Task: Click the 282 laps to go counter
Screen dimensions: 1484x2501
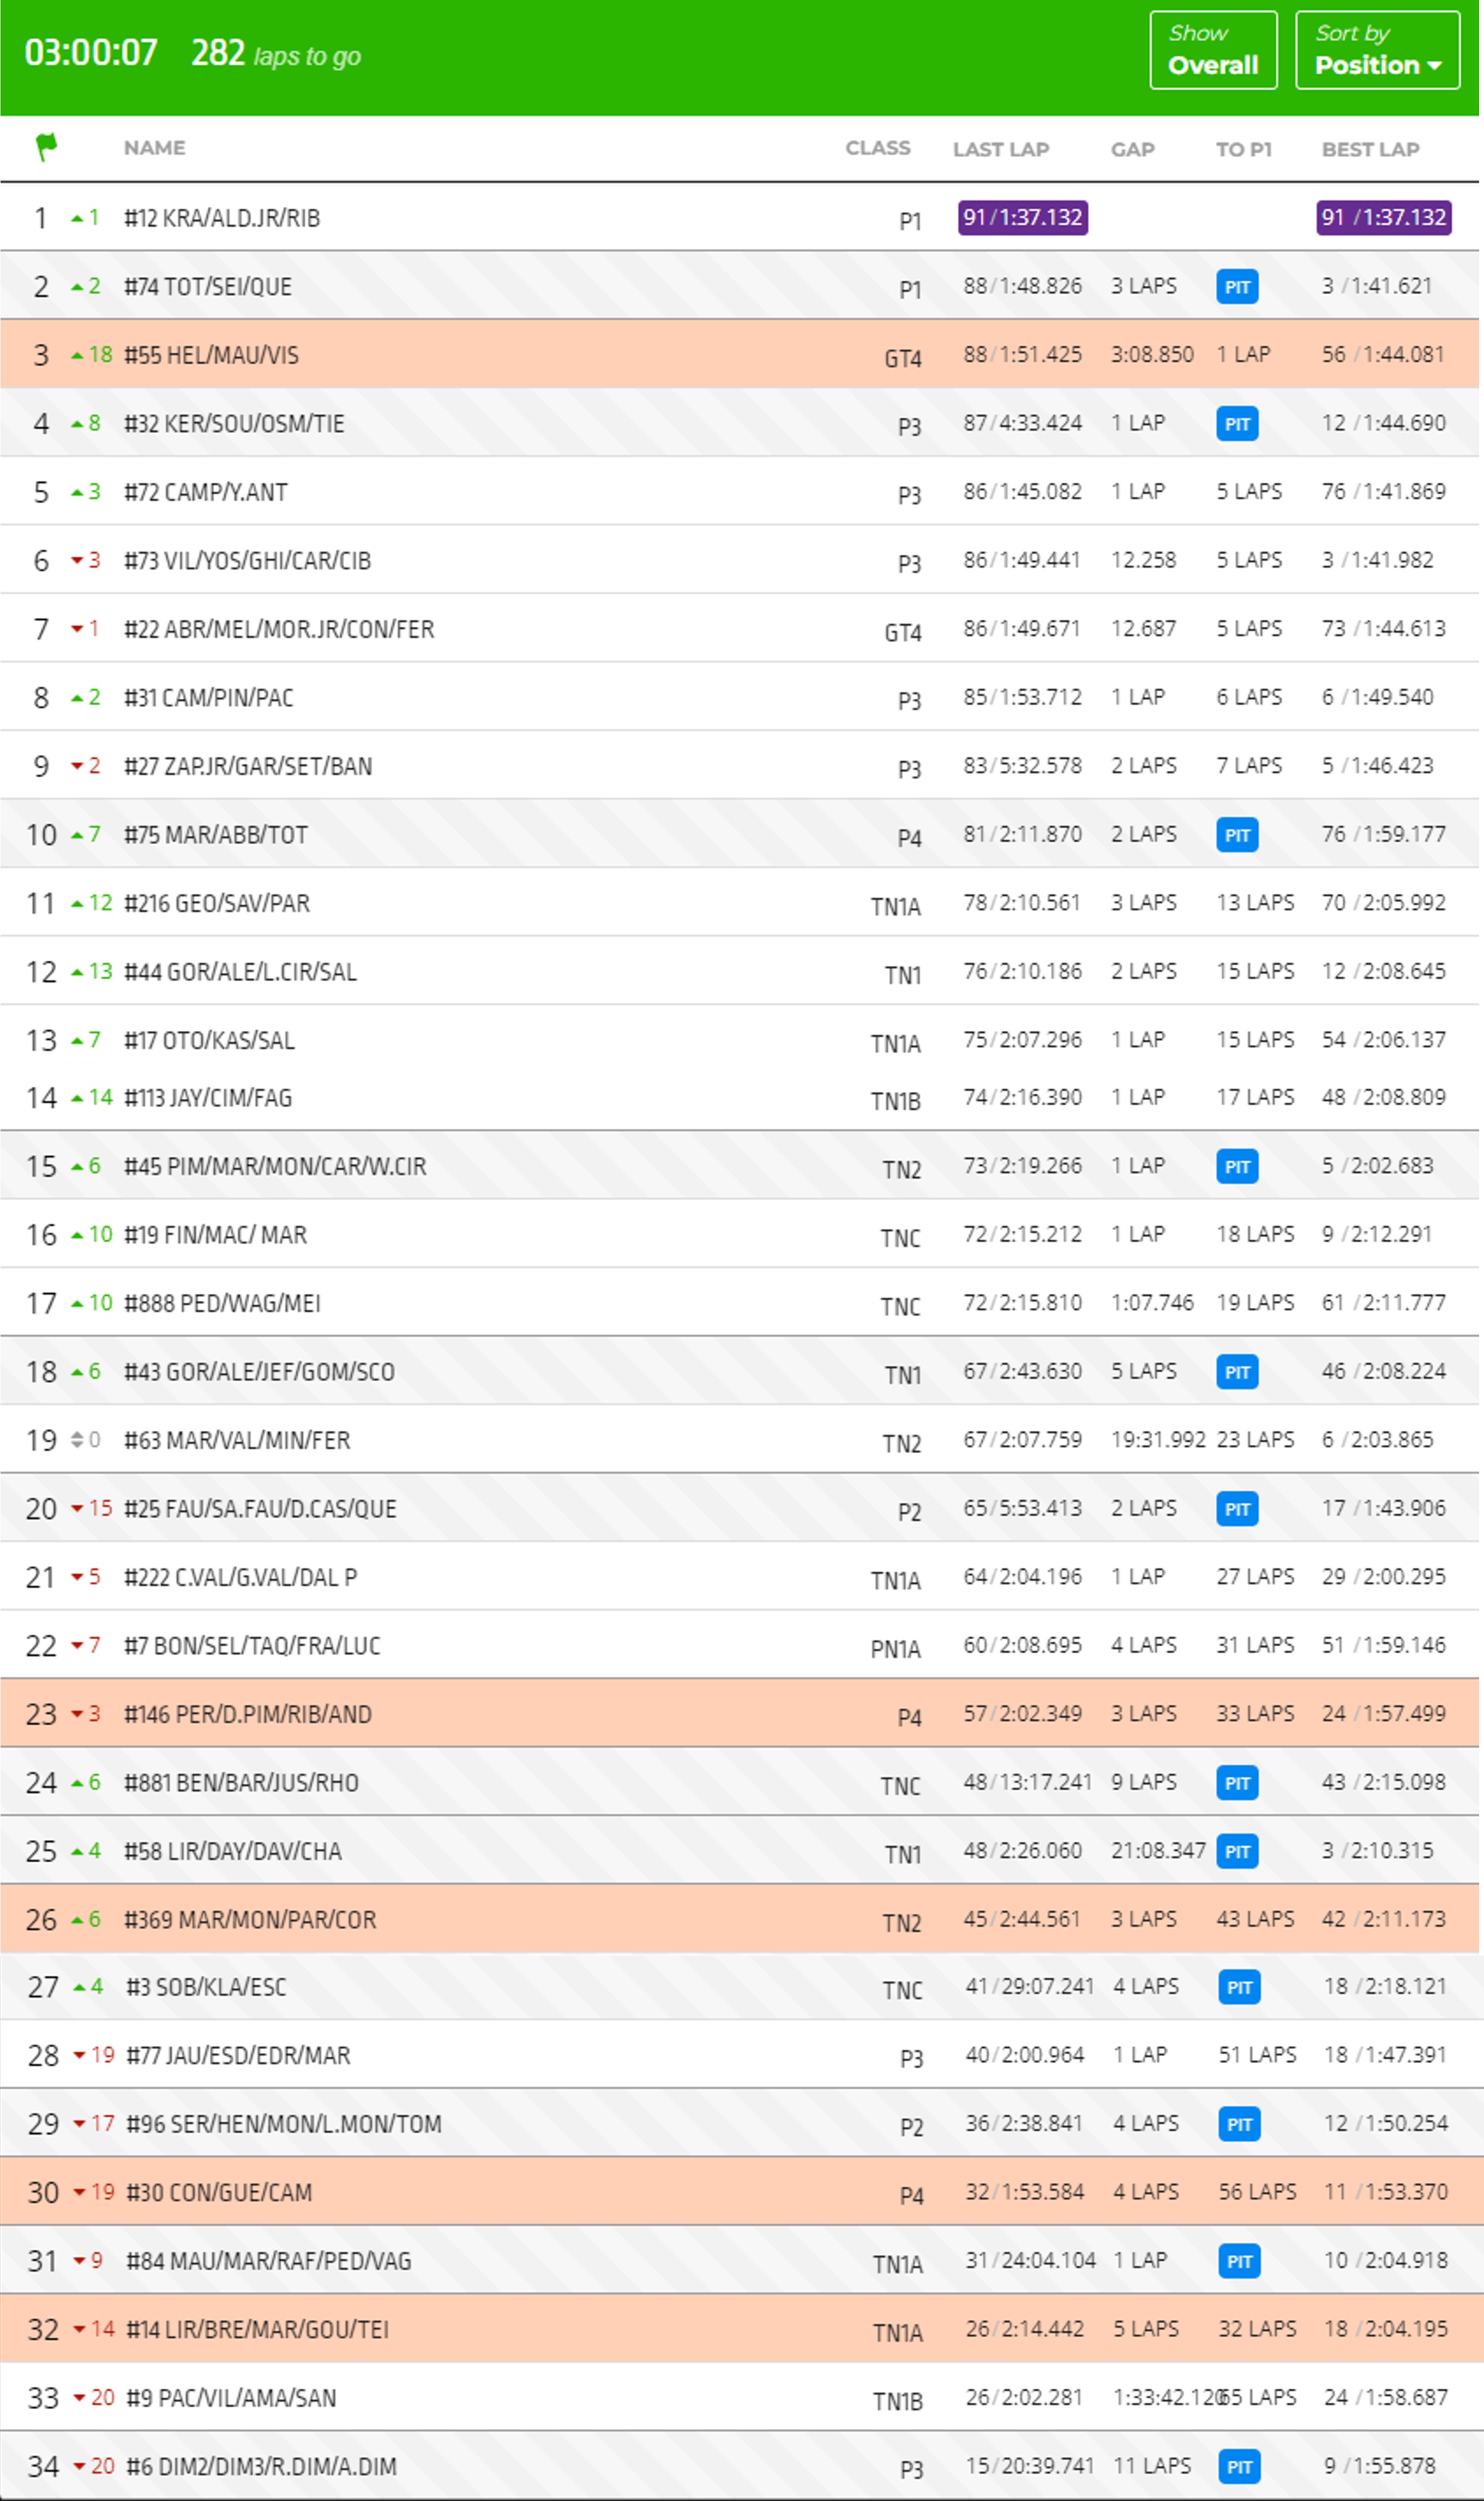Action: (x=275, y=54)
